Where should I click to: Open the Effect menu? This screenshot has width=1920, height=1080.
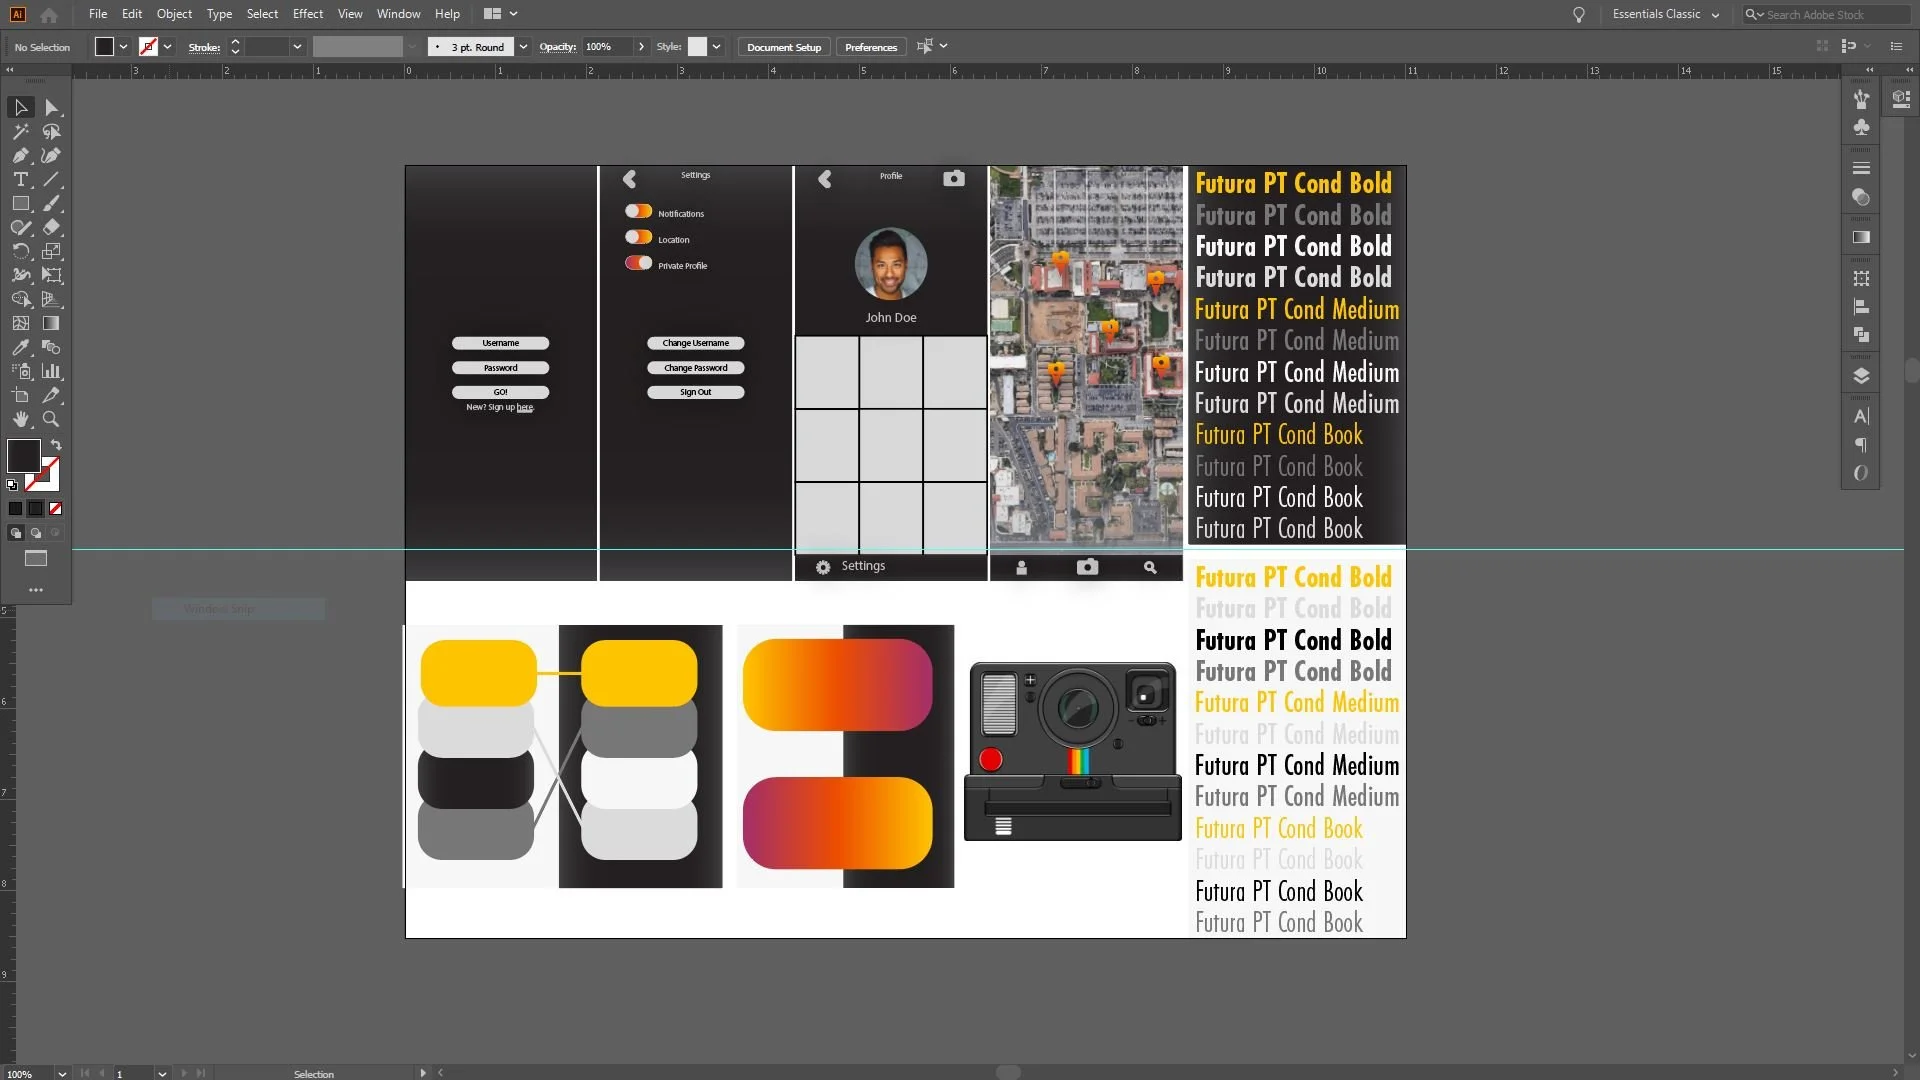point(307,14)
